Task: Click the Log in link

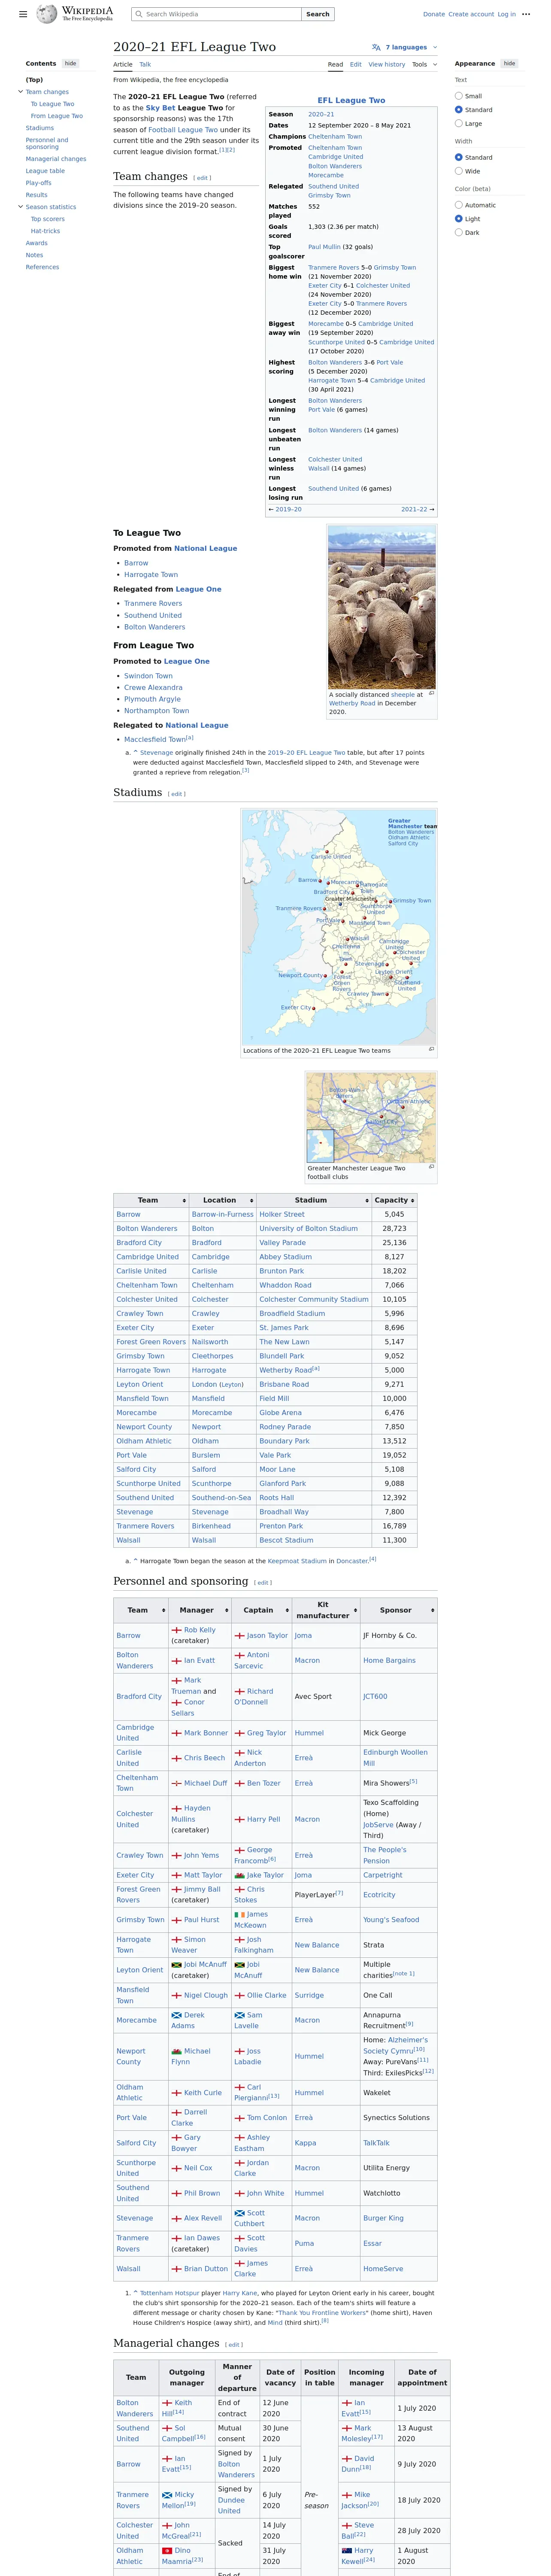Action: [x=507, y=14]
